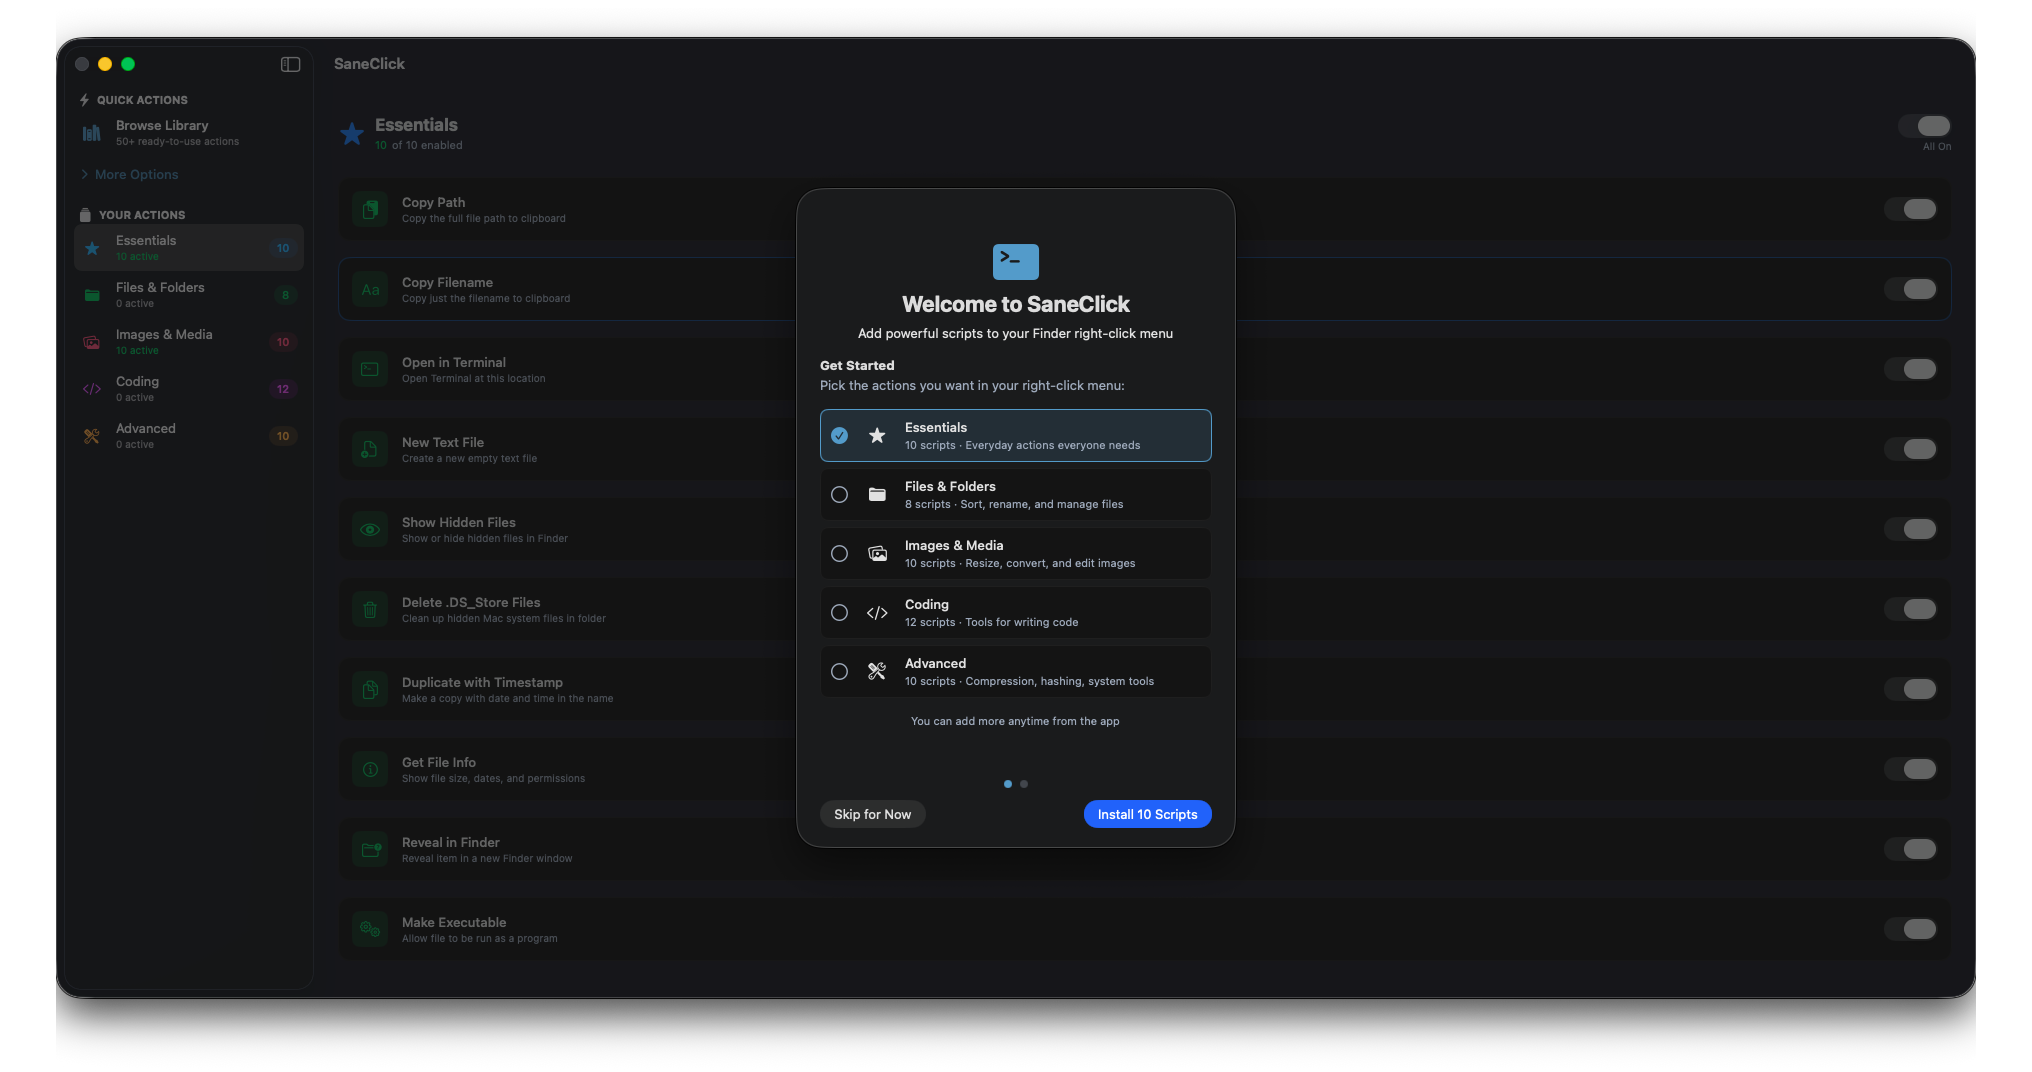Toggle the New Text File switch

coord(1911,449)
